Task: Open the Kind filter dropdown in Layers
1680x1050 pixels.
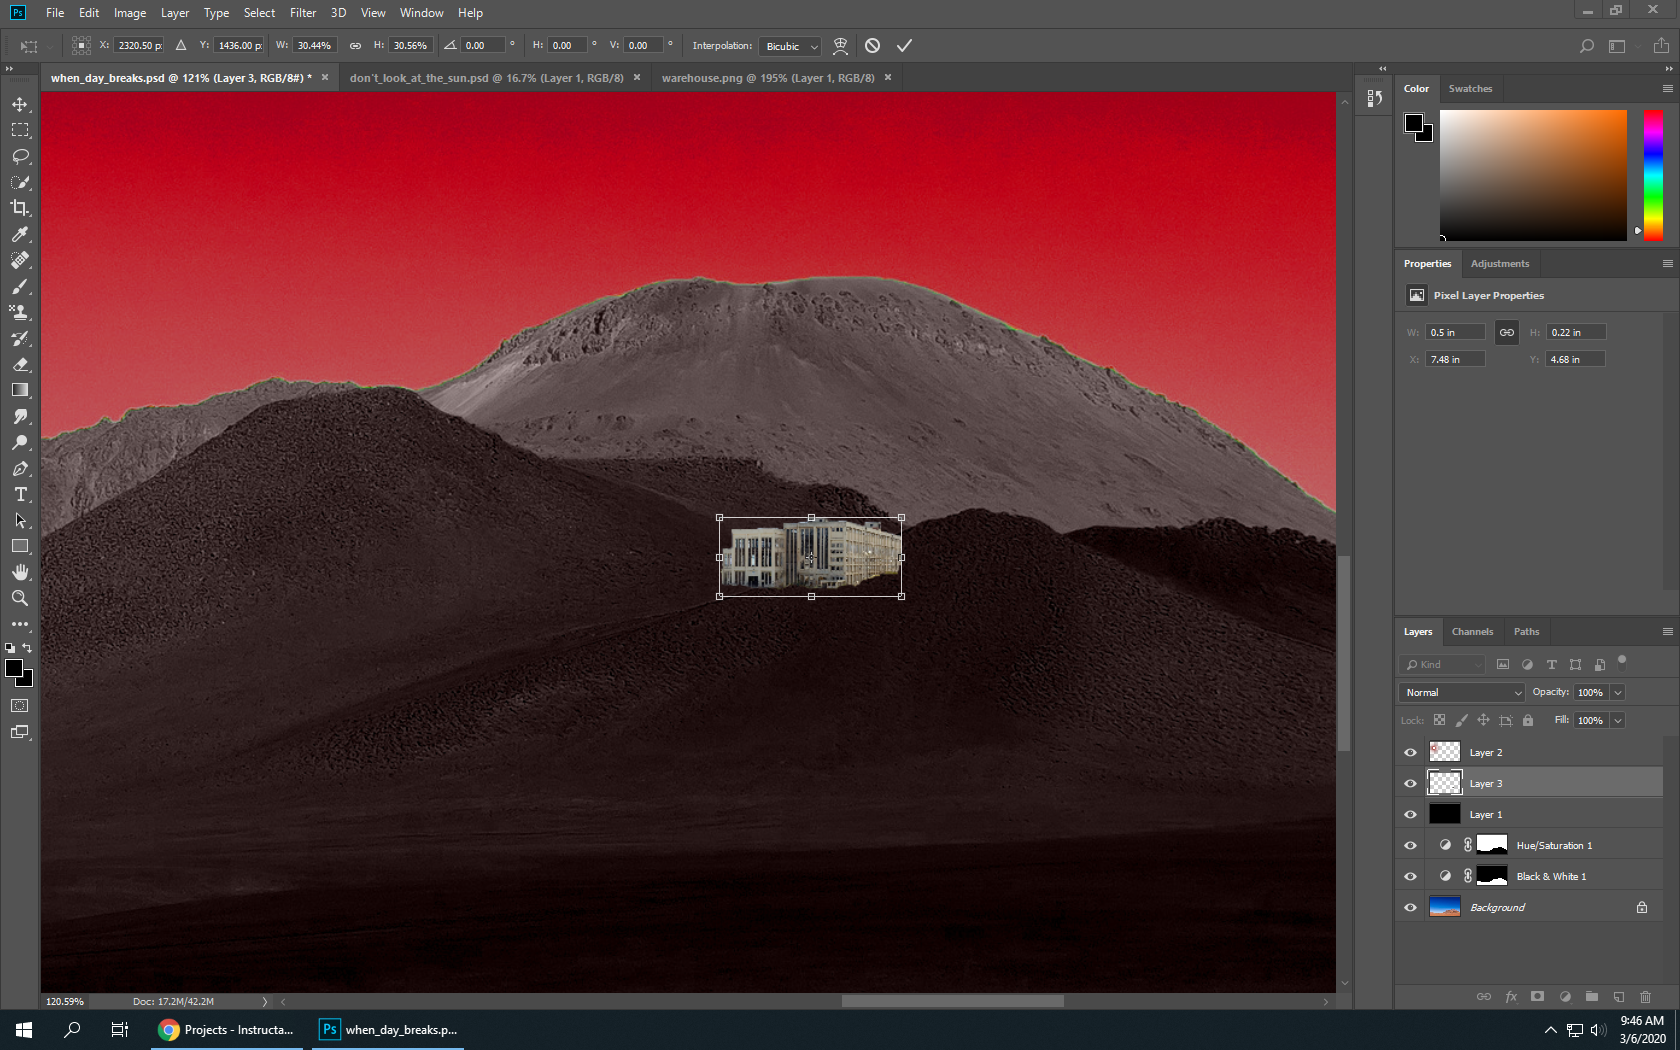Action: pyautogui.click(x=1444, y=665)
